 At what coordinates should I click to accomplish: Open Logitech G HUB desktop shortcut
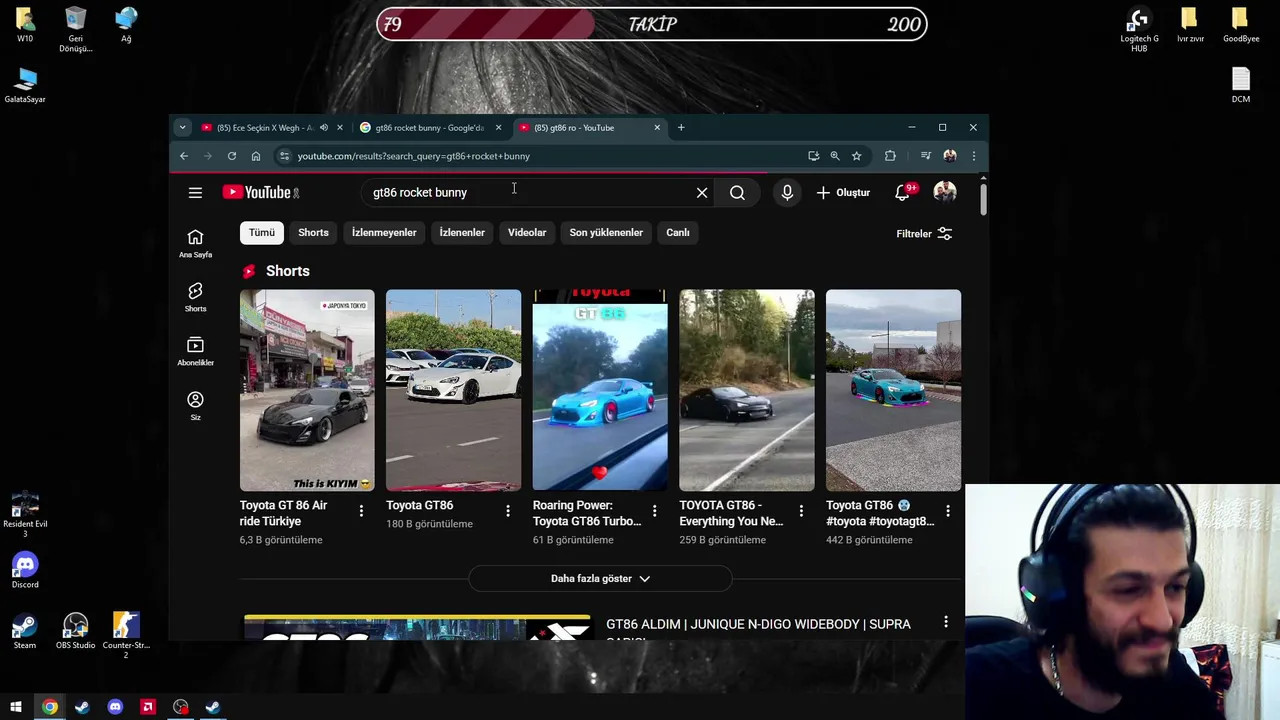click(1139, 30)
